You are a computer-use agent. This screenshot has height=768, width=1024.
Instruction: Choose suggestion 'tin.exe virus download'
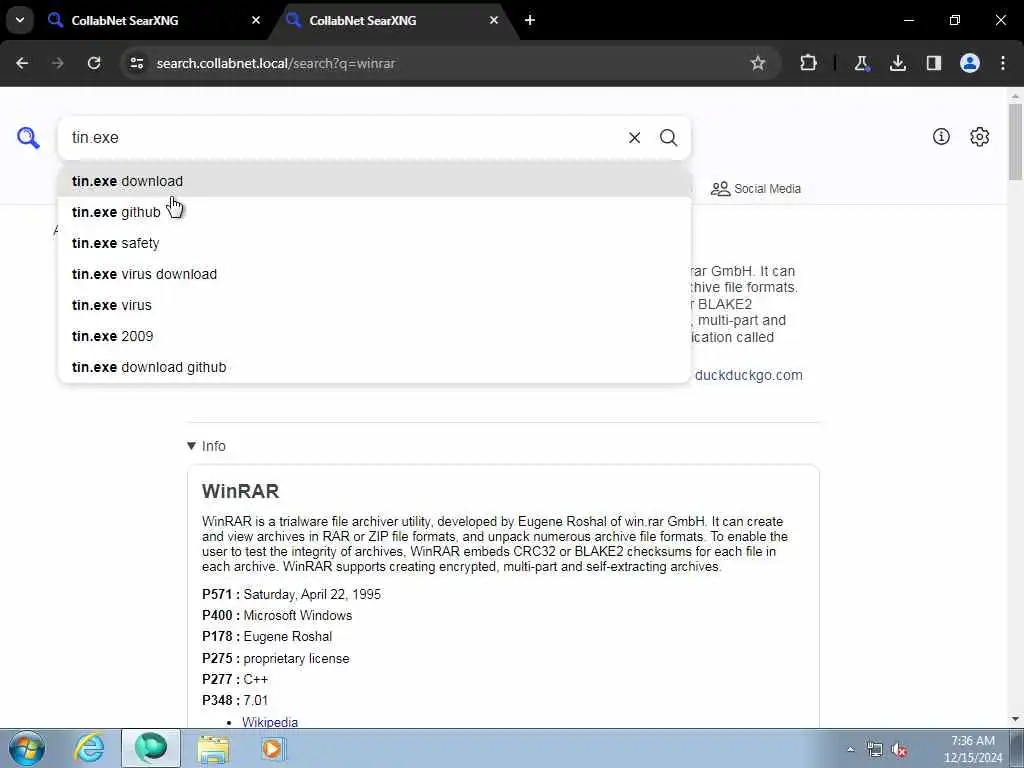374,274
